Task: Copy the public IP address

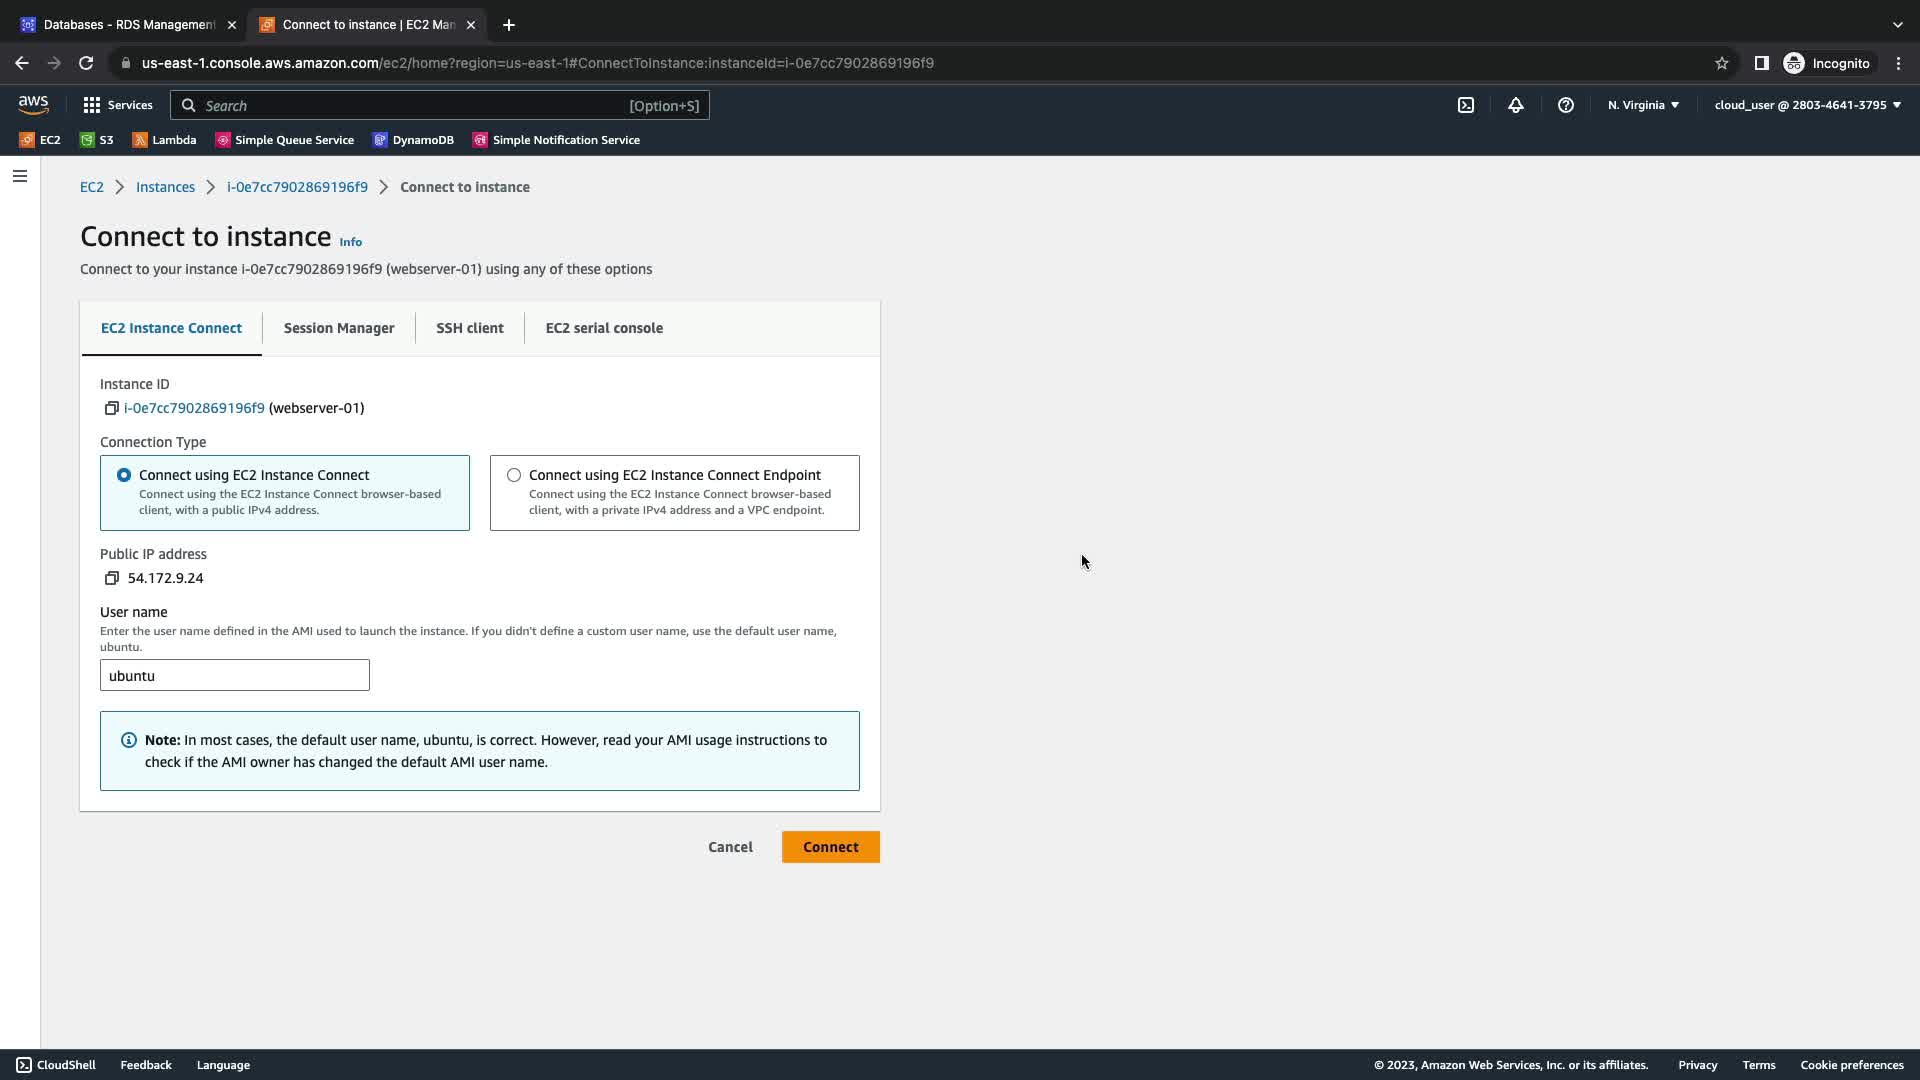Action: click(111, 578)
